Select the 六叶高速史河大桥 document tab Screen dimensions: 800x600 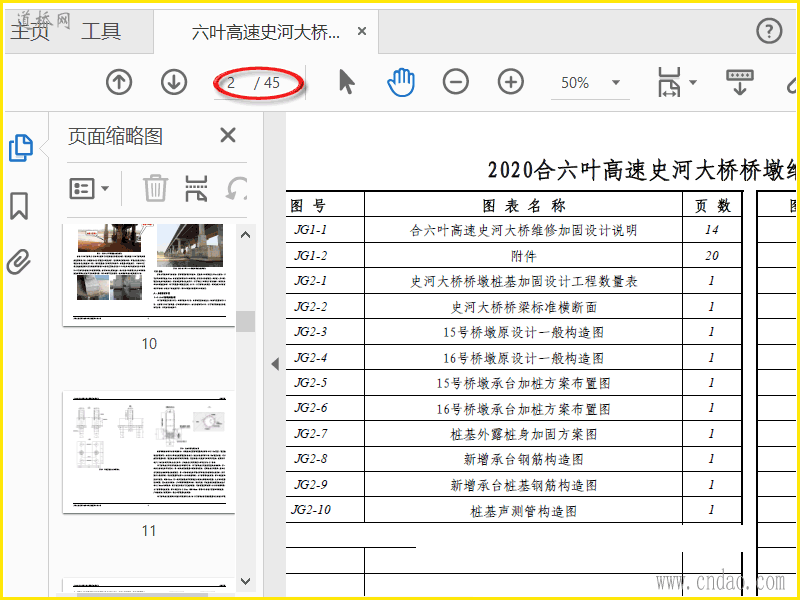point(265,32)
